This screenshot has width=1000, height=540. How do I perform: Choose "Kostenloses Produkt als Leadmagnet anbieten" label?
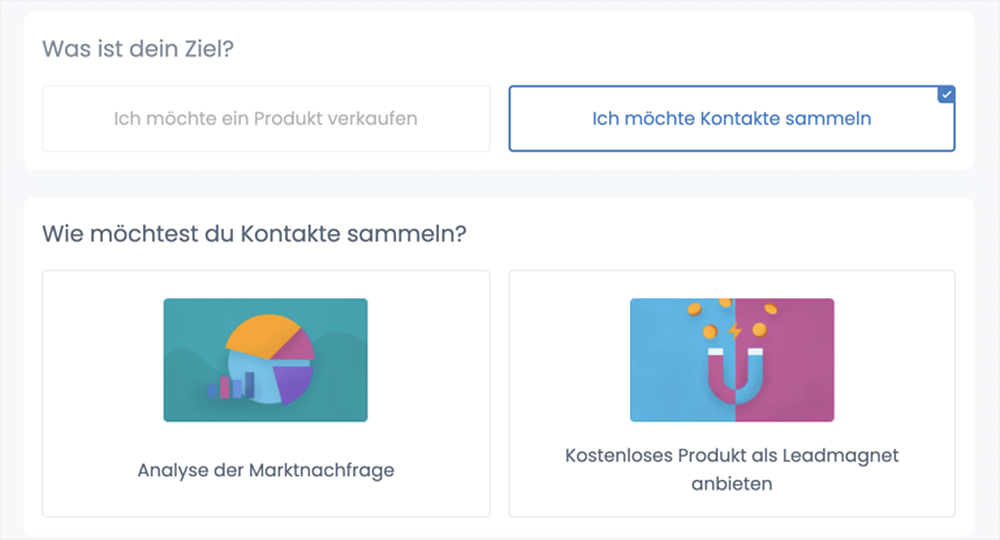(x=731, y=470)
